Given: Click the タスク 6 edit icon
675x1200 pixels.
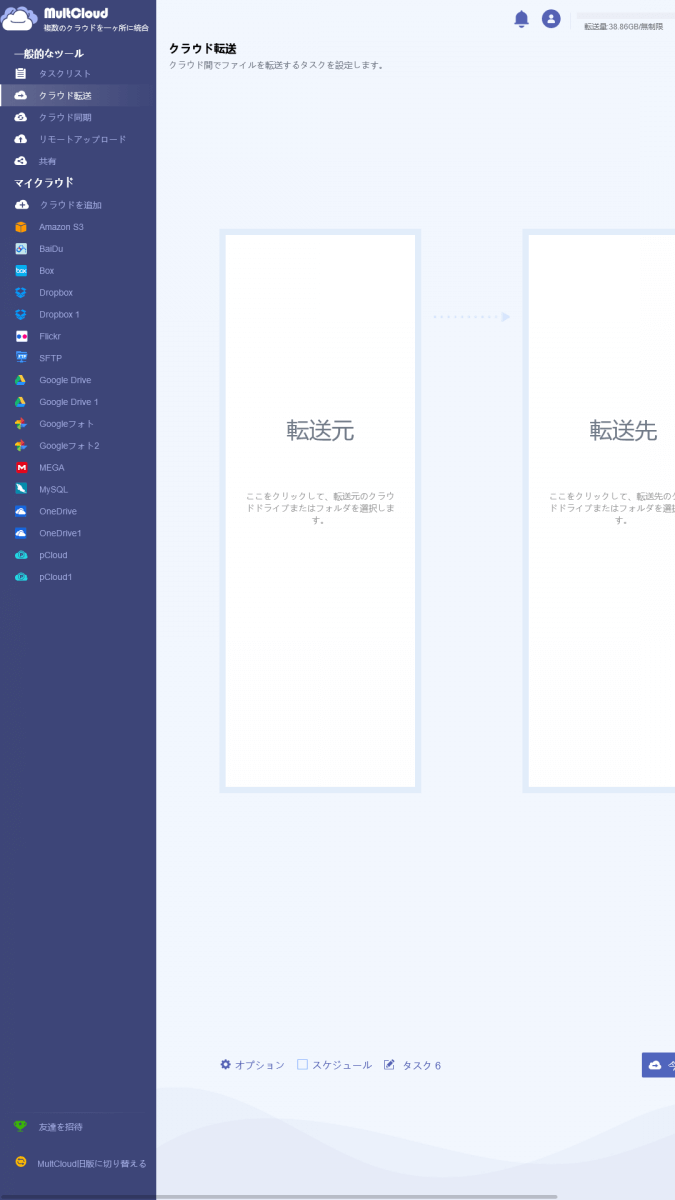Looking at the screenshot, I should 390,1065.
